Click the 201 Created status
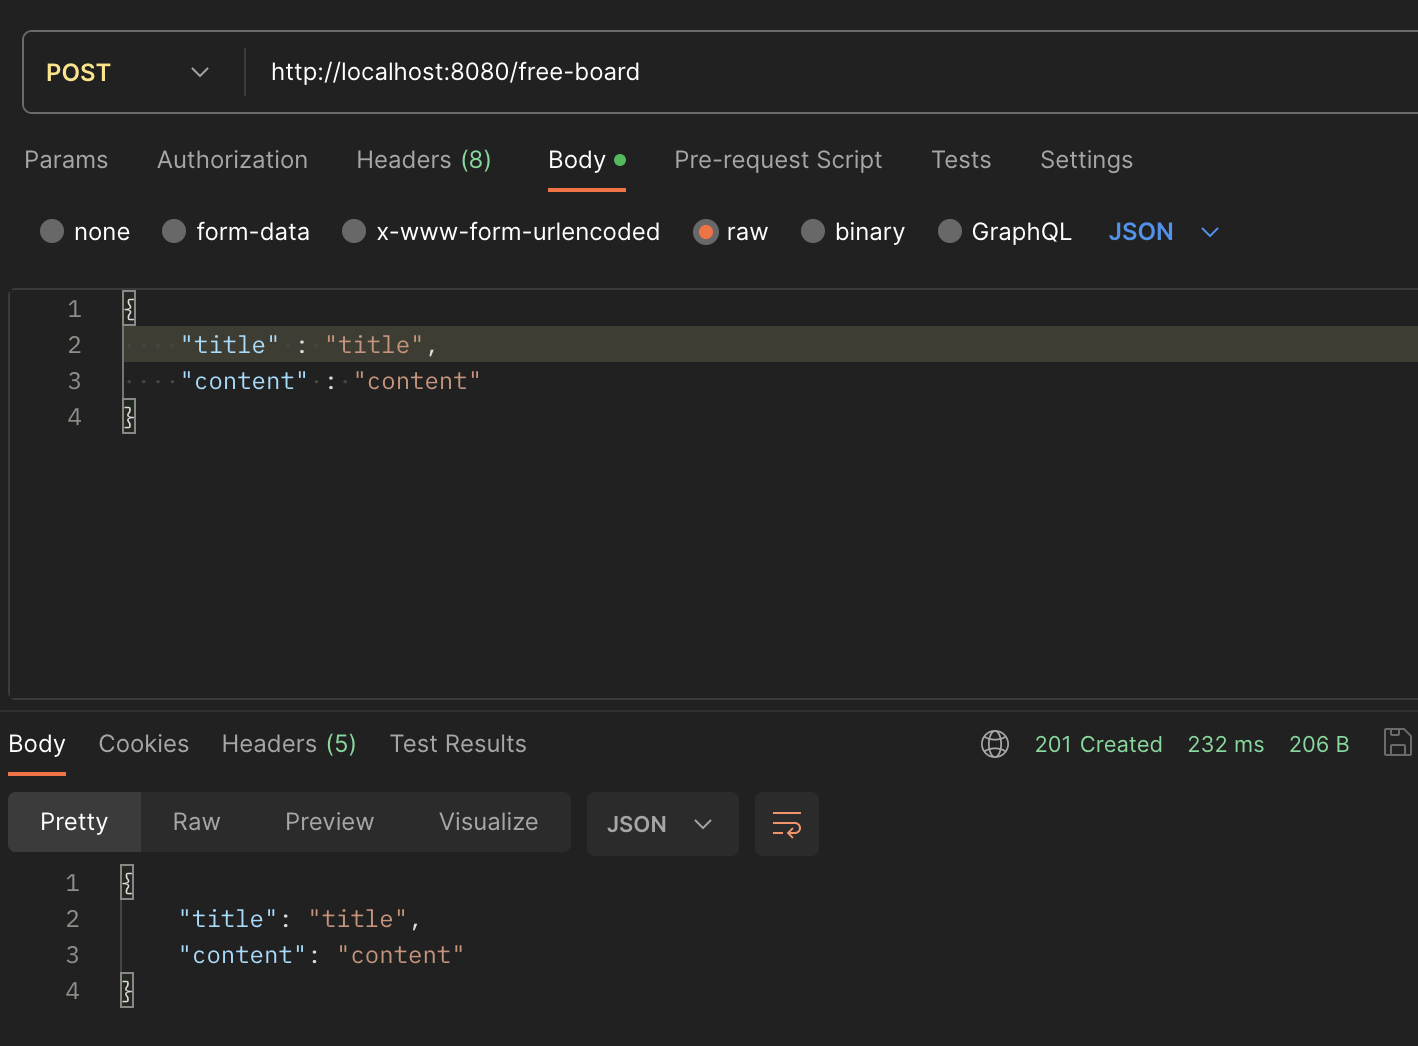The image size is (1418, 1046). [1098, 744]
